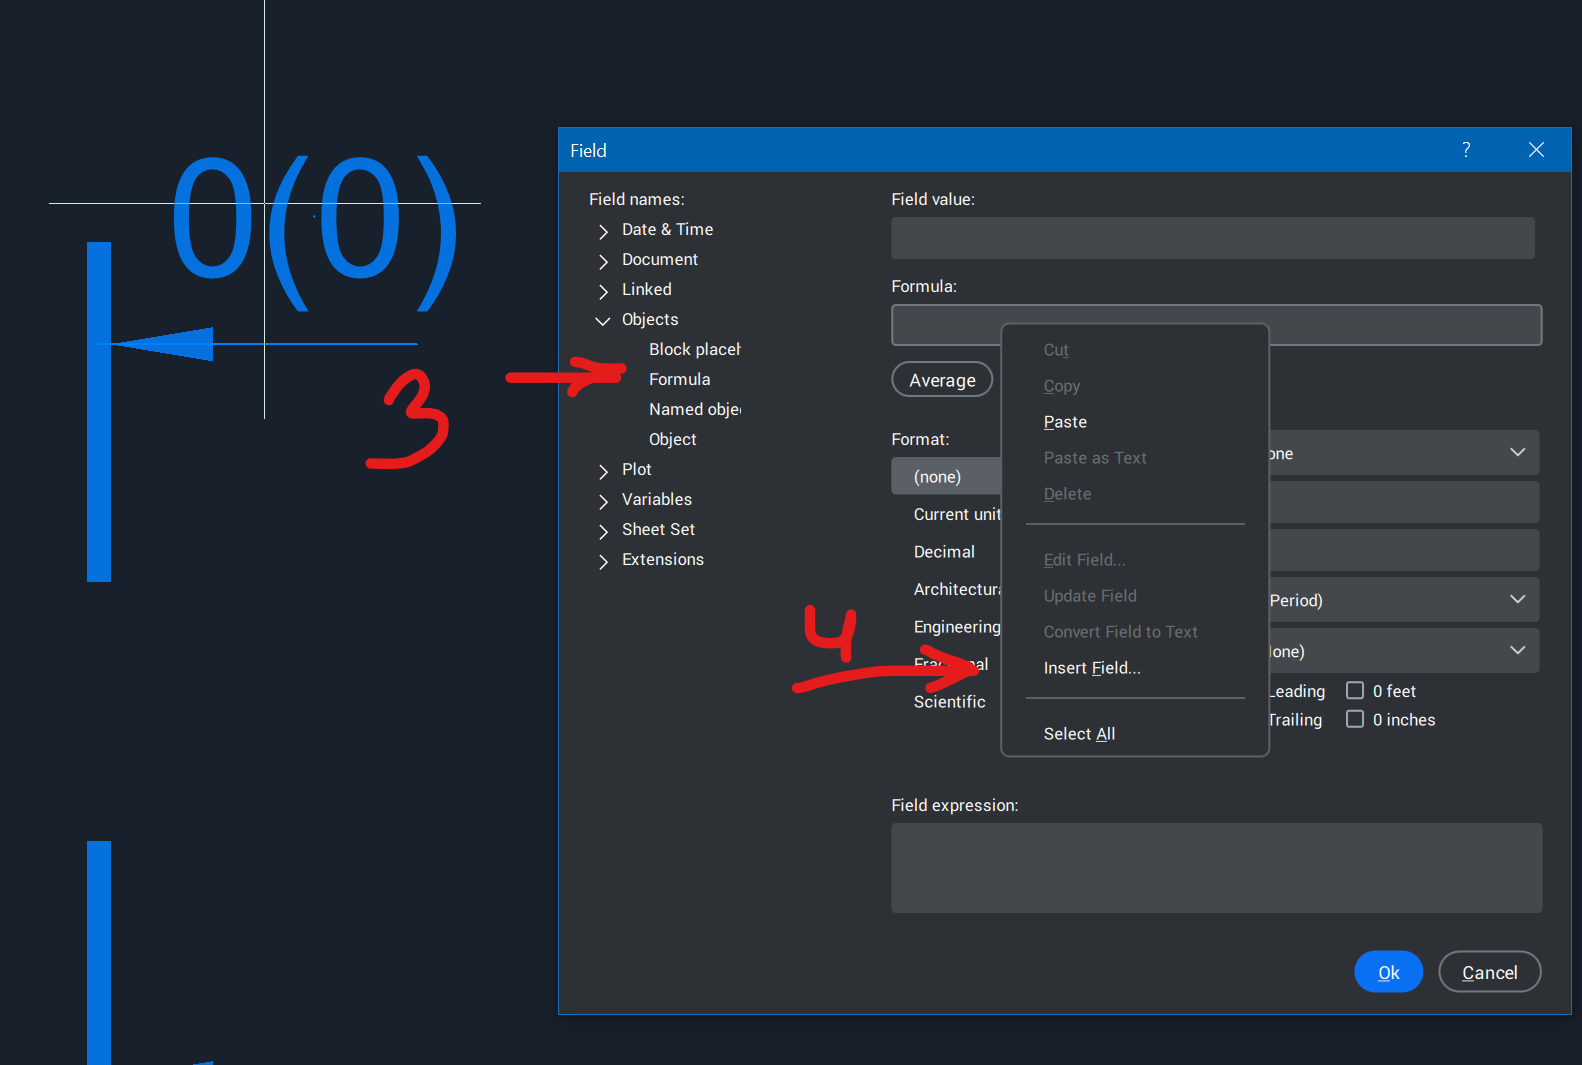This screenshot has width=1582, height=1065.
Task: Choose Insert Field... from context menu
Action: click(x=1091, y=668)
